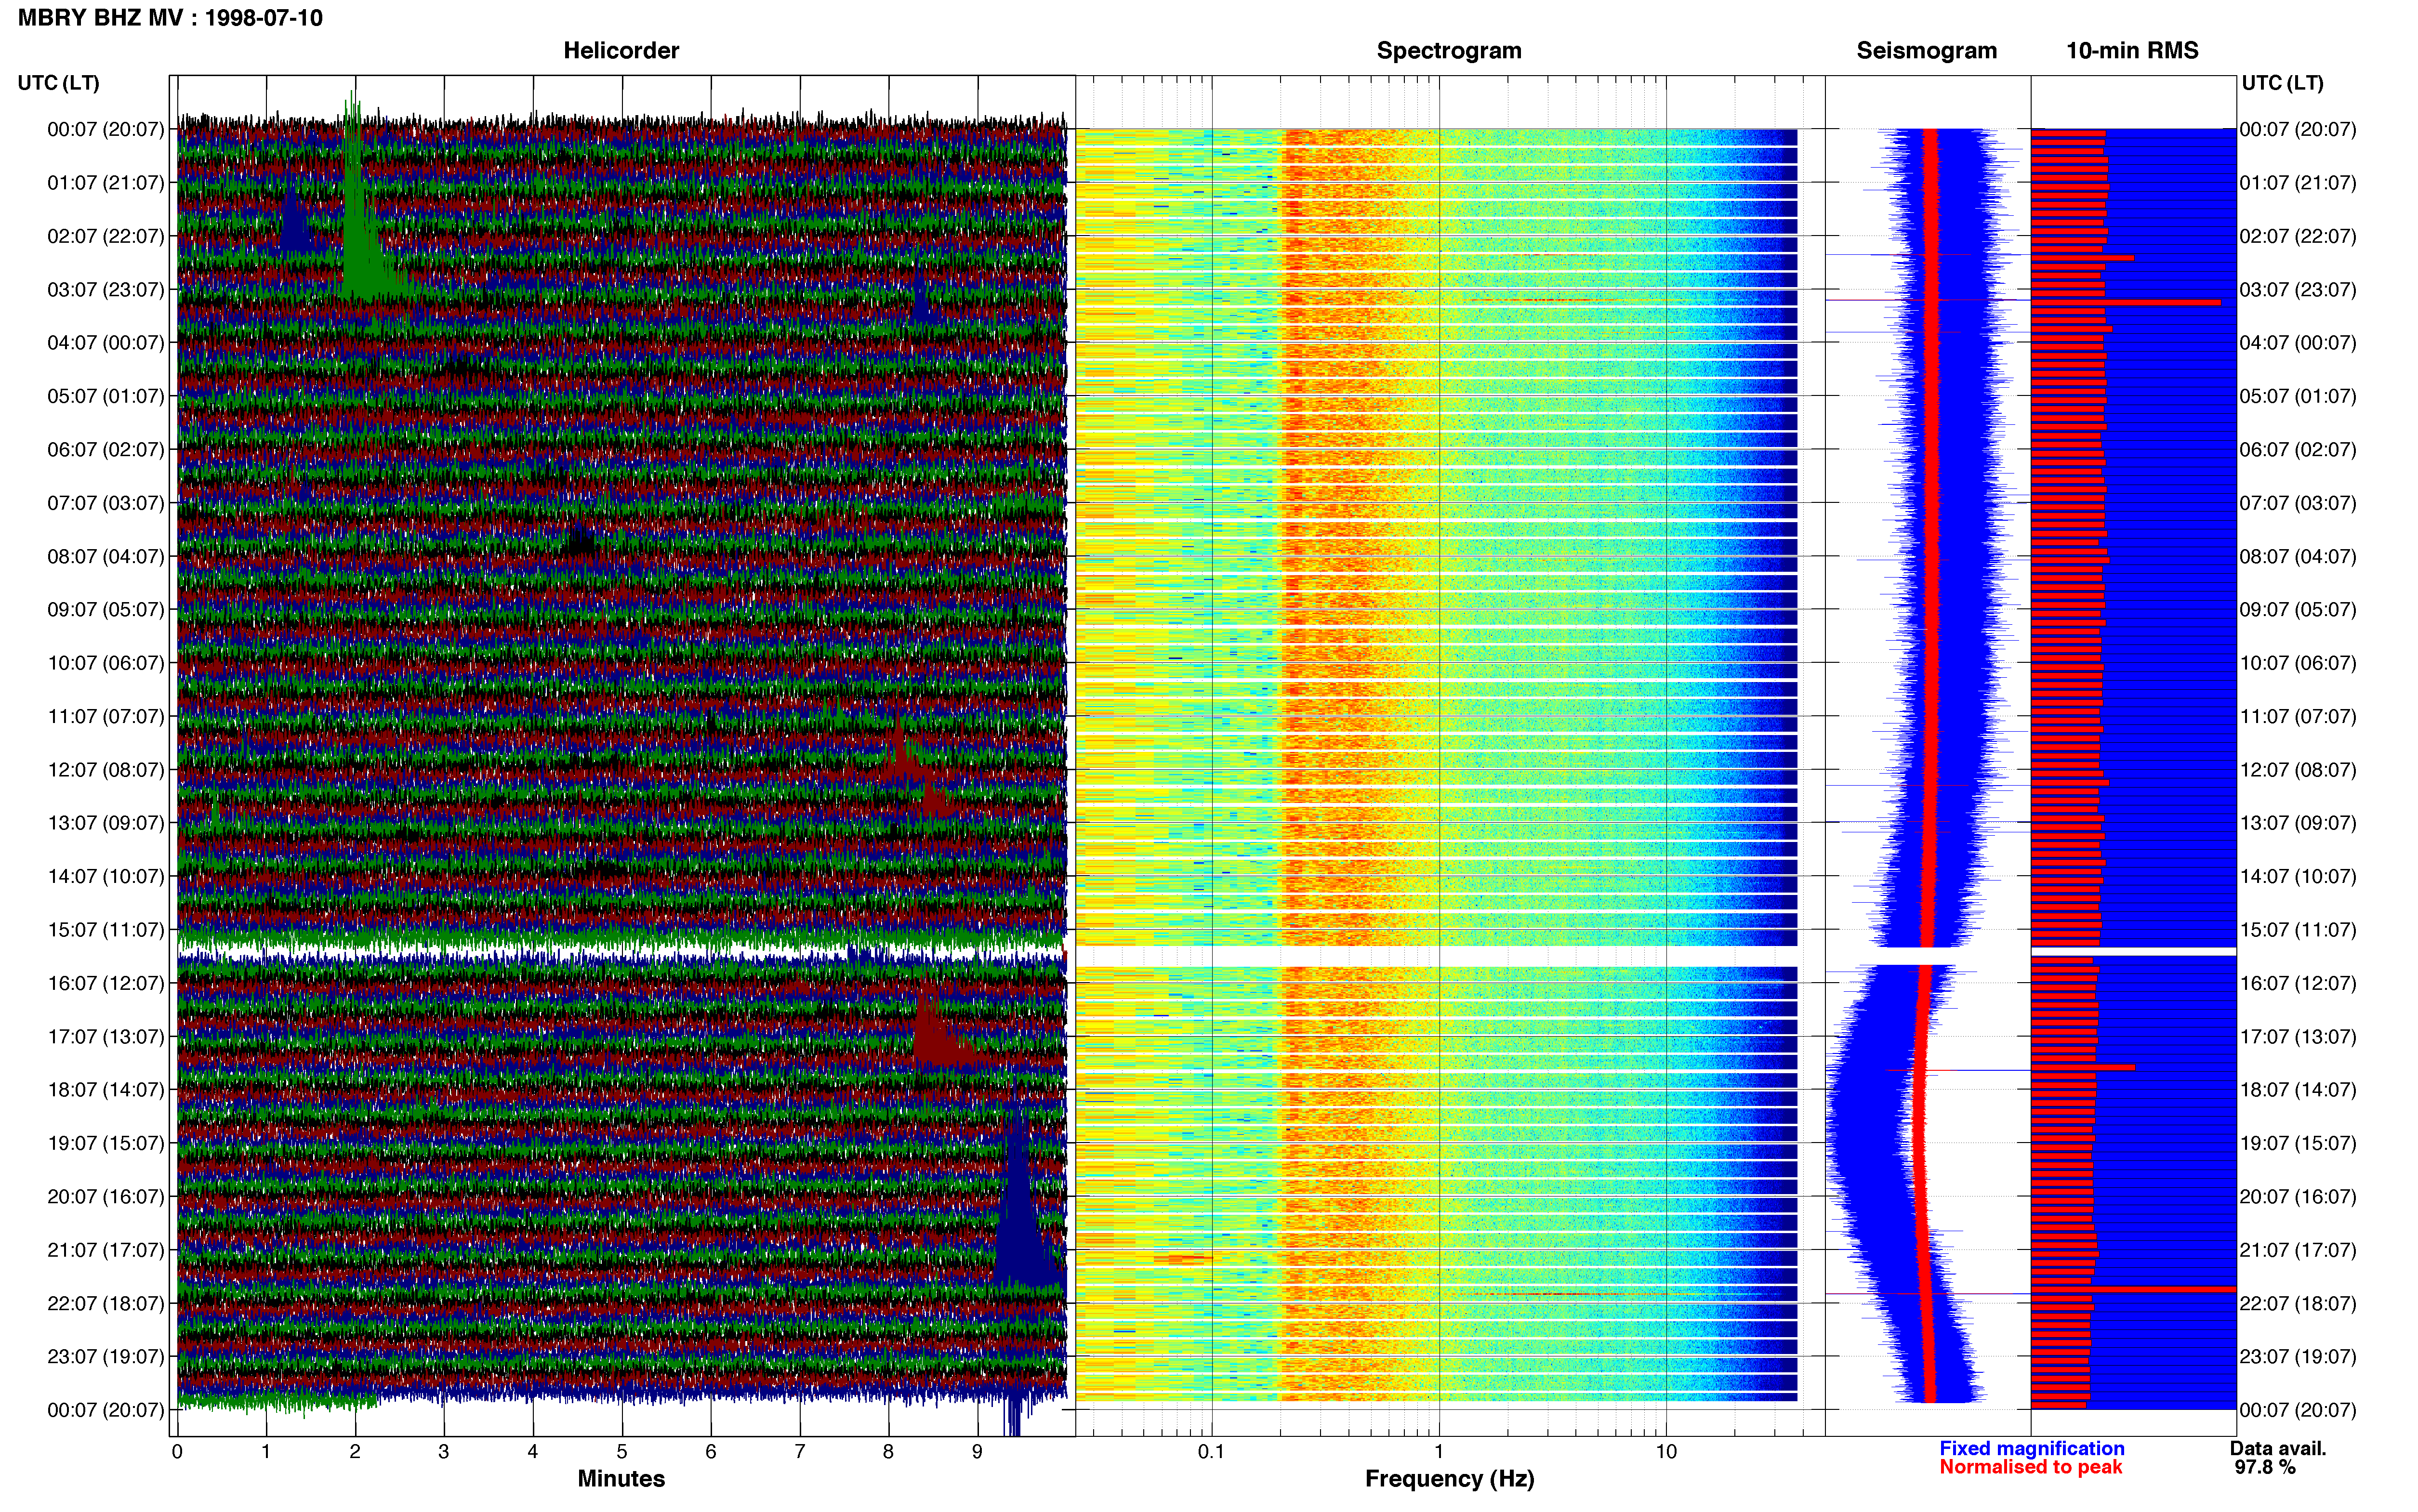
Task: Click the Normalised to peak legend text
Action: tap(2030, 1467)
